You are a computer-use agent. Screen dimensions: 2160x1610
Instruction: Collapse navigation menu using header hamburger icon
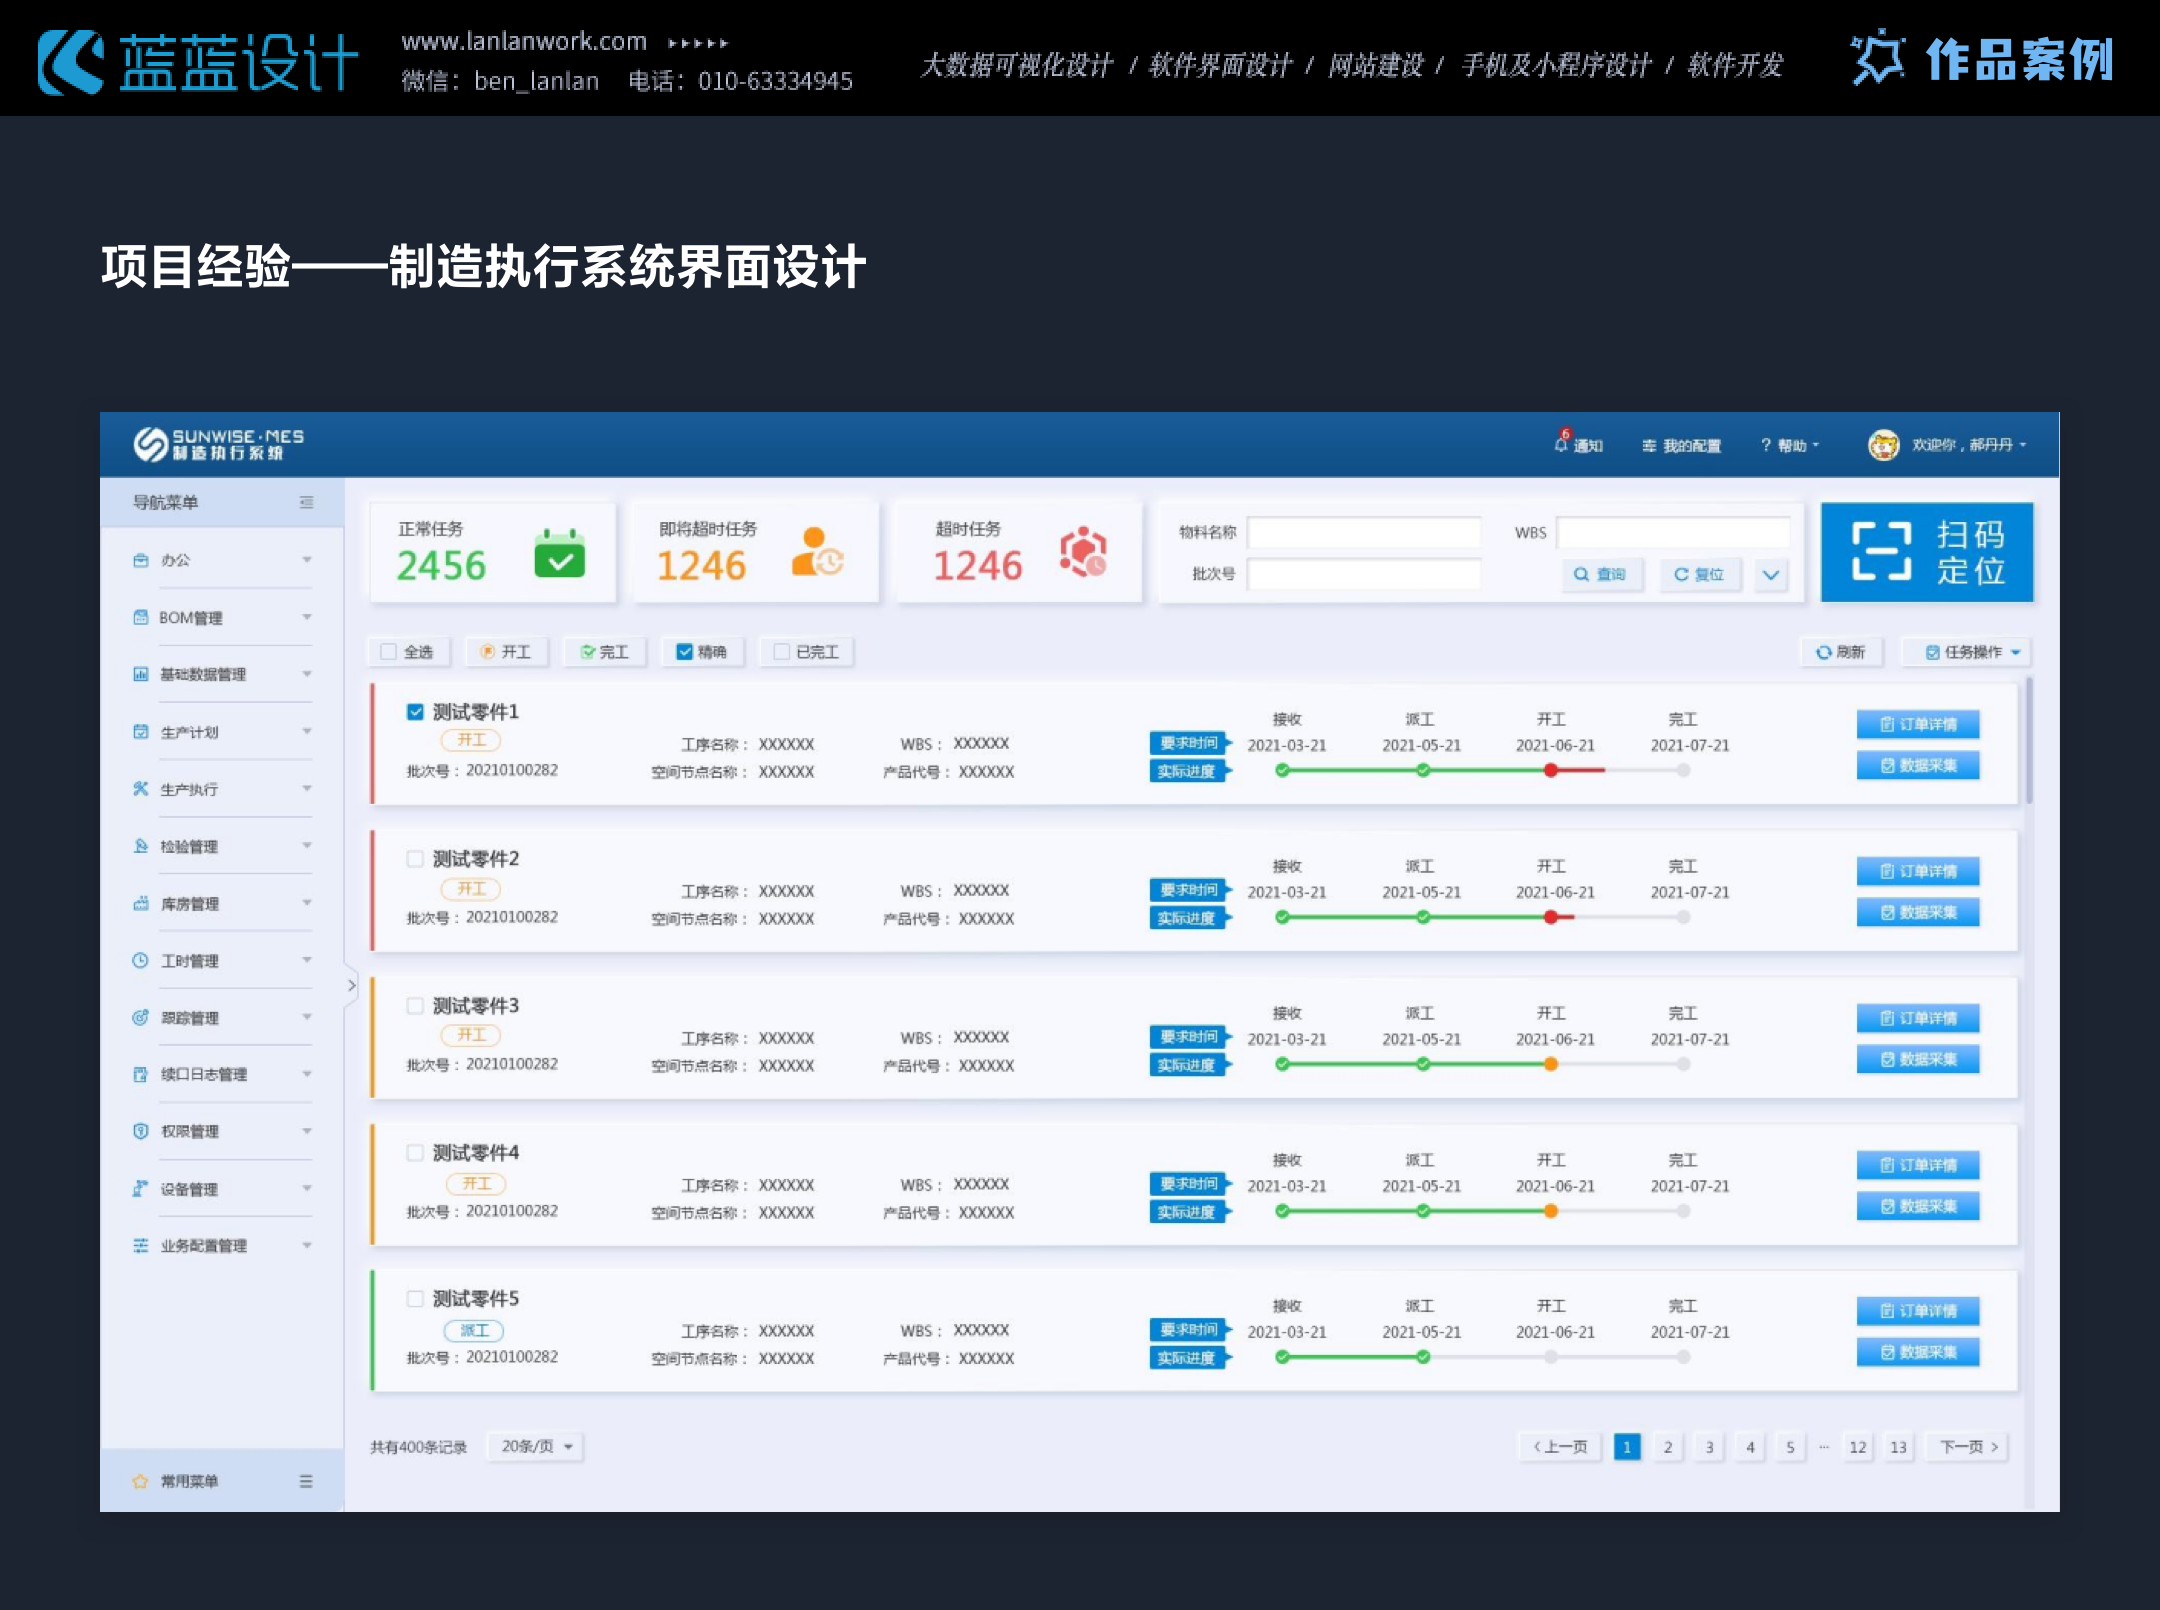pos(306,502)
